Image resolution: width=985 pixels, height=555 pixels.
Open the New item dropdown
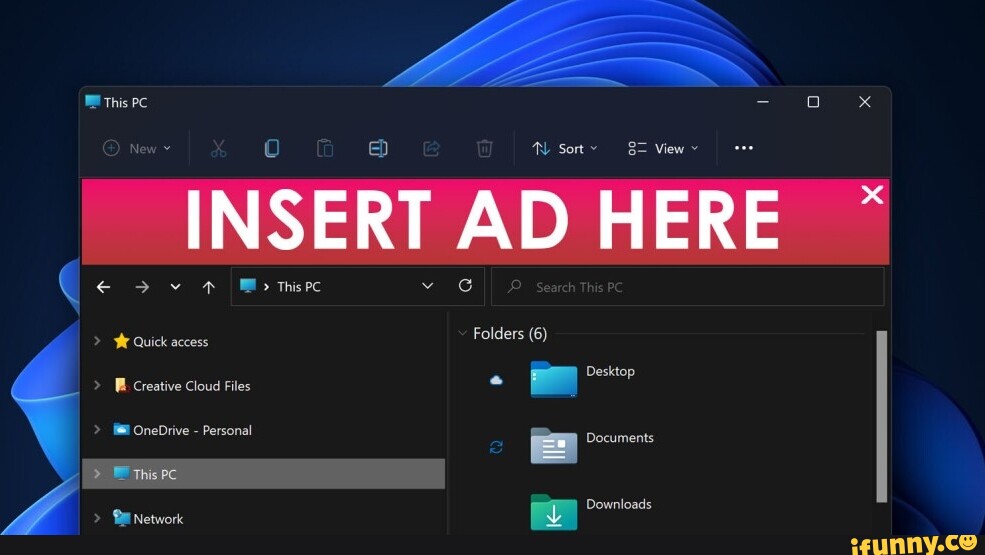pyautogui.click(x=137, y=149)
